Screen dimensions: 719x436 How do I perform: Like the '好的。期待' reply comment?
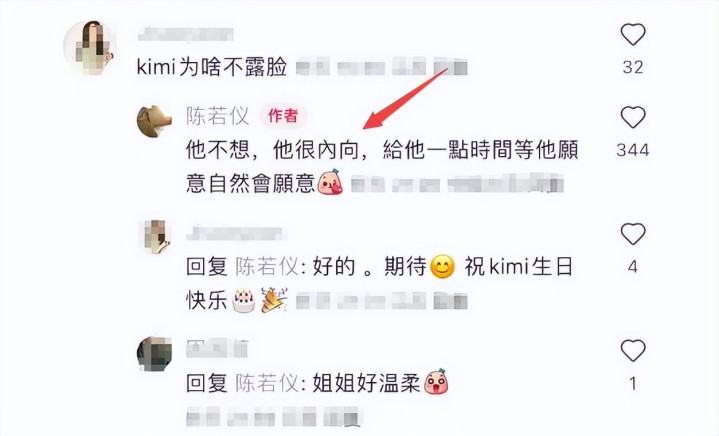click(x=633, y=234)
